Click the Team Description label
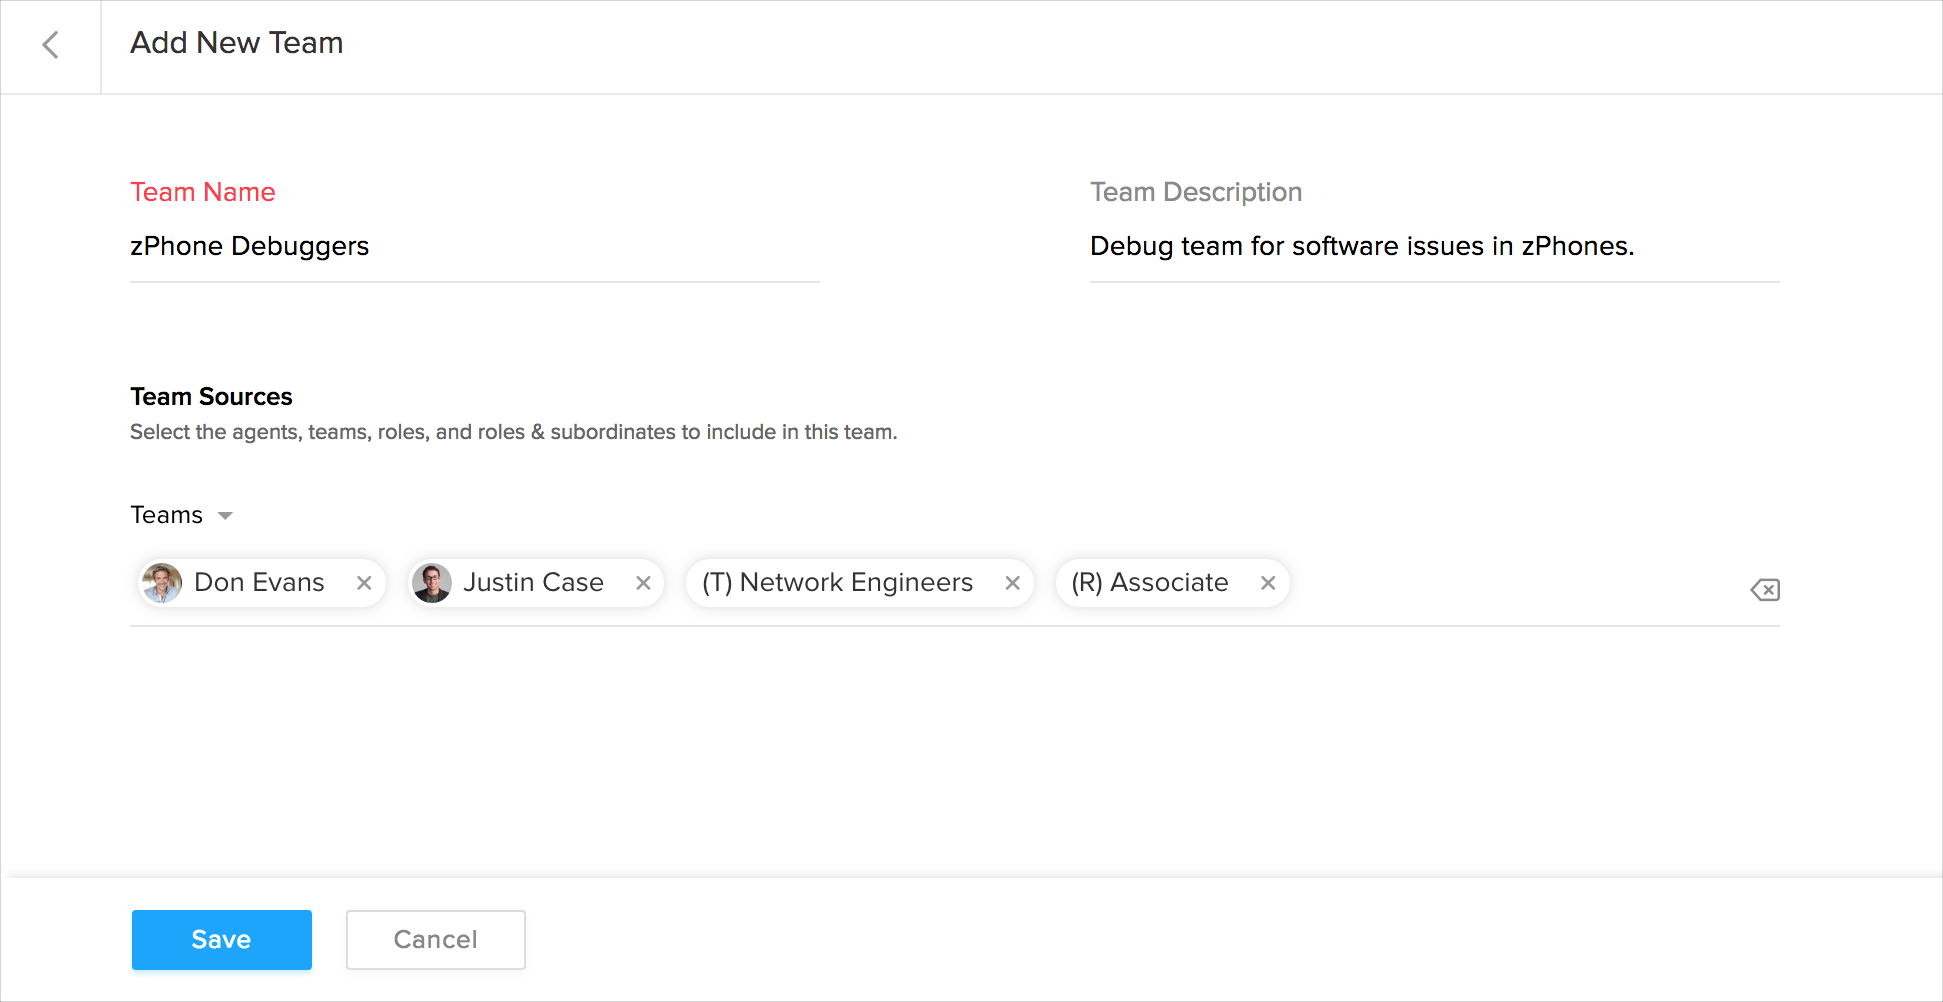The image size is (1943, 1002). coord(1195,192)
